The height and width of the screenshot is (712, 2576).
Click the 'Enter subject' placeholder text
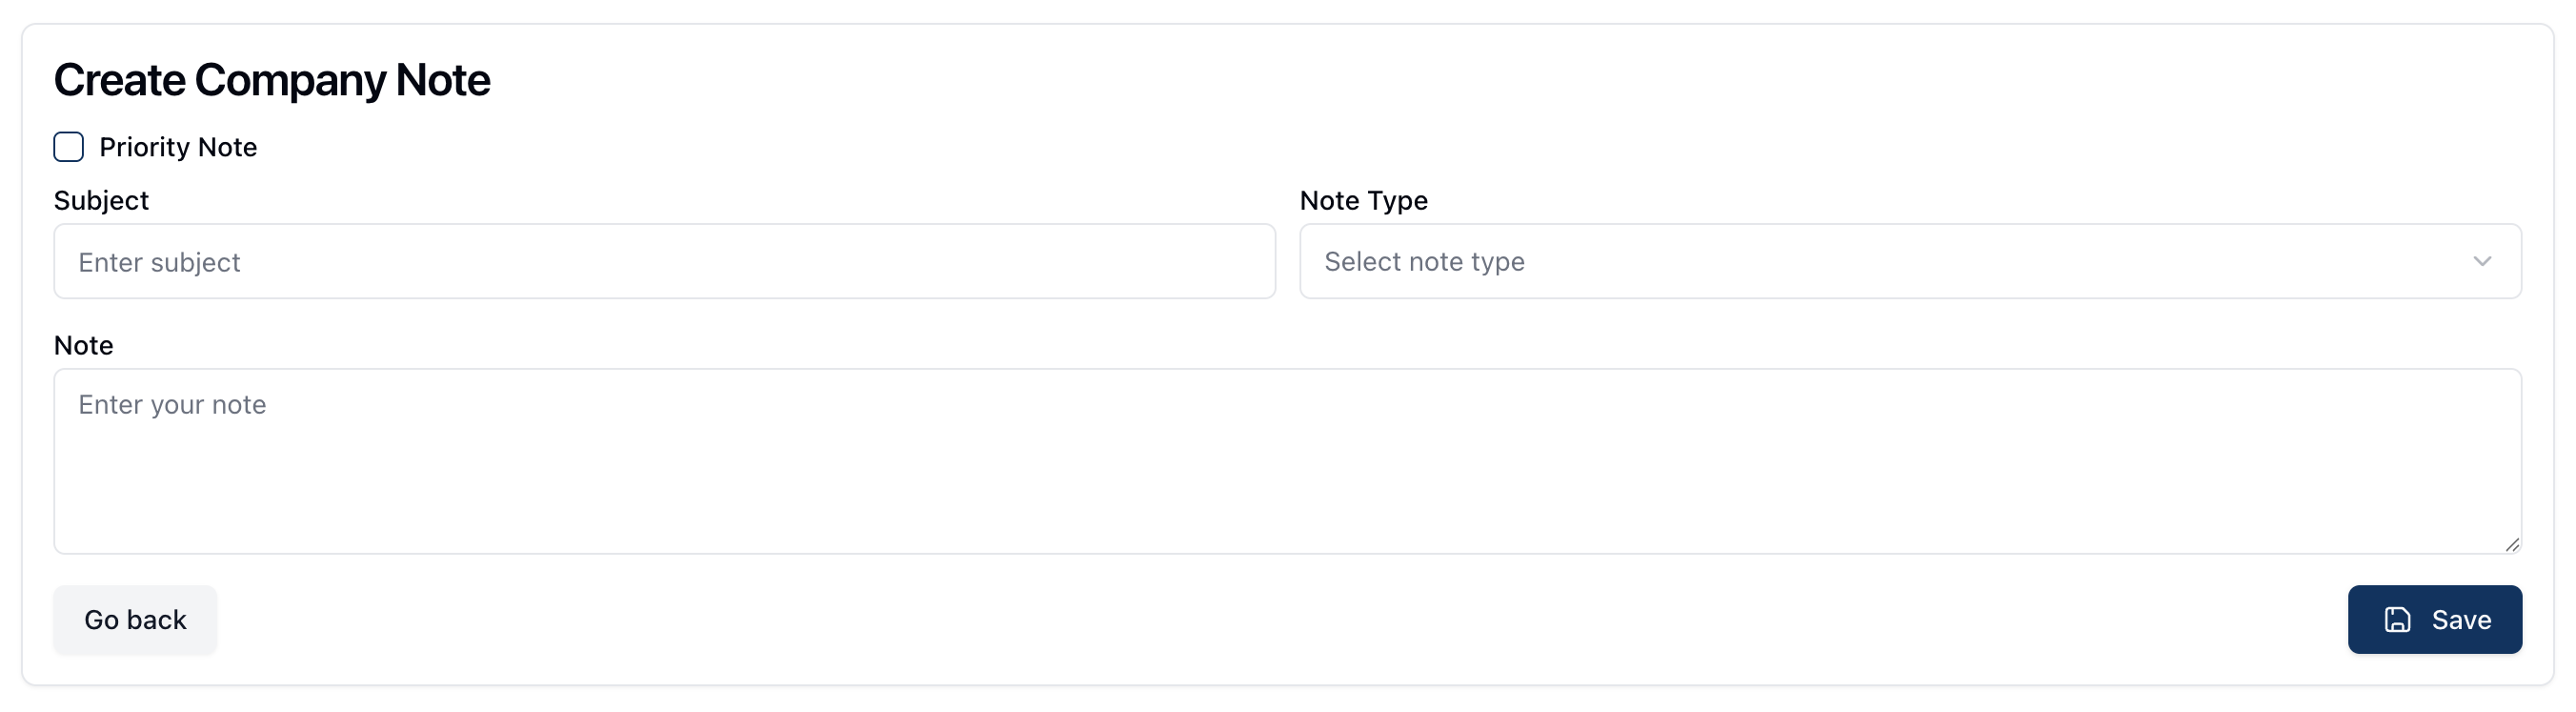[x=159, y=262]
